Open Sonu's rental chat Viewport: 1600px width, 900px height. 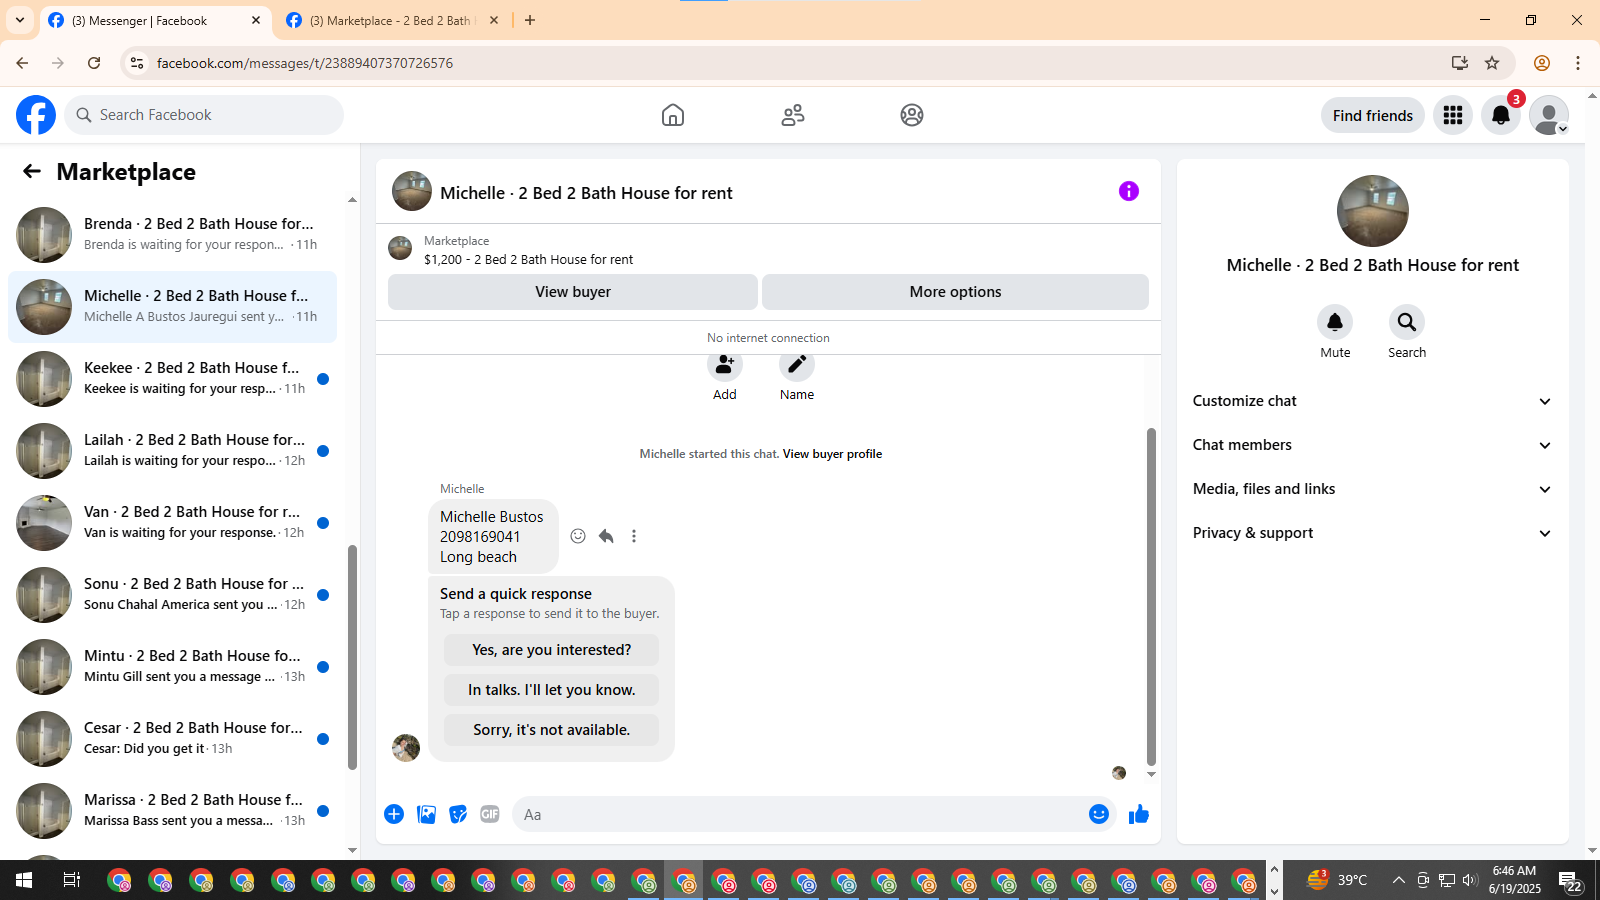(172, 594)
